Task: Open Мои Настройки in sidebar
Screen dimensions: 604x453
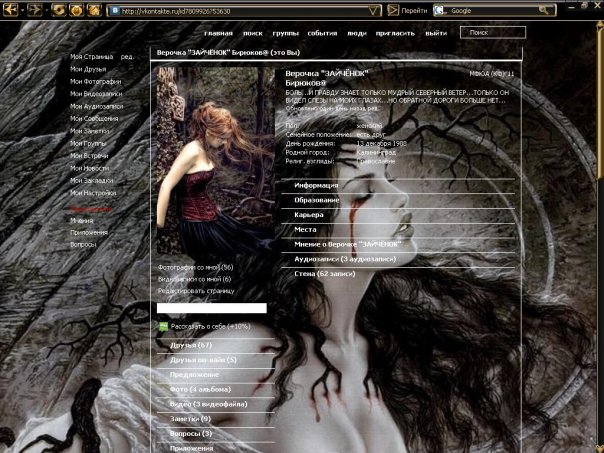Action: click(93, 193)
